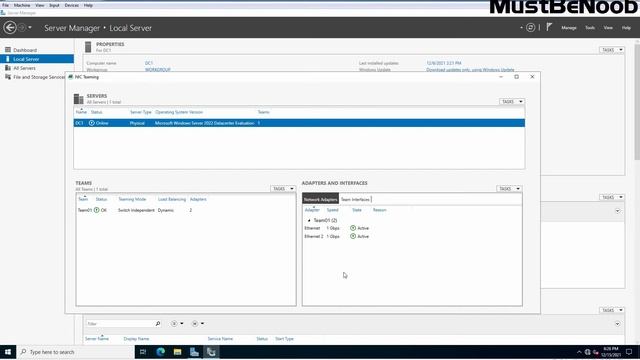Image resolution: width=640 pixels, height=360 pixels.
Task: Open the saved filter queries dropdown
Action: coord(198,324)
